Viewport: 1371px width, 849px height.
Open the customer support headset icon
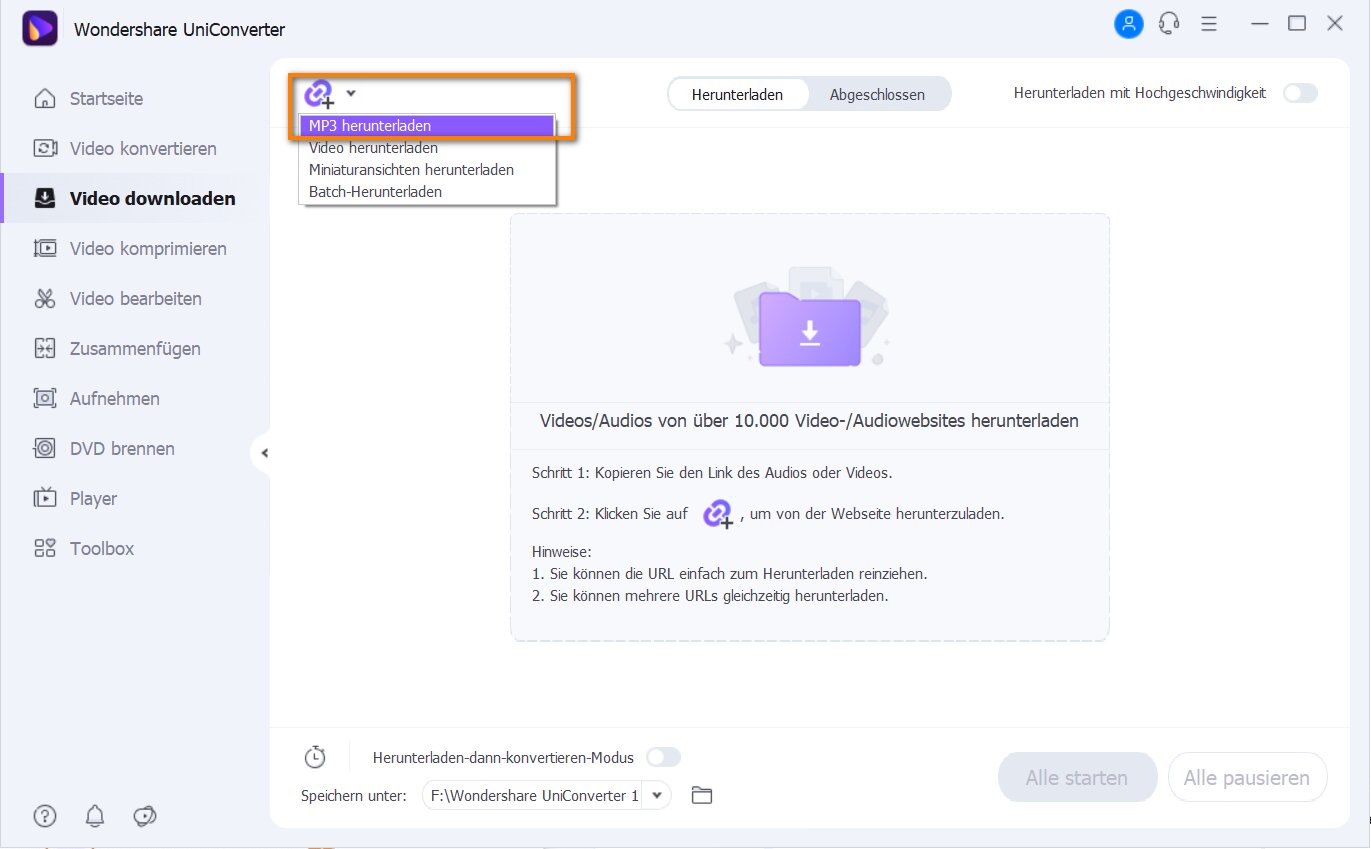pos(1168,24)
